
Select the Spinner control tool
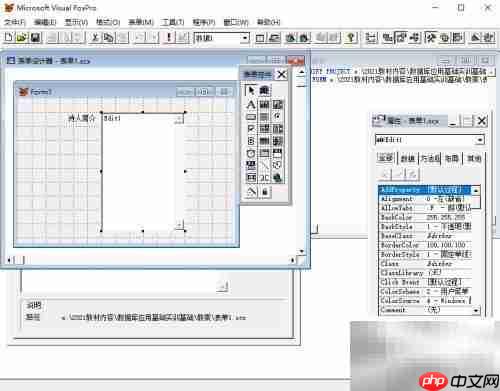click(x=251, y=141)
